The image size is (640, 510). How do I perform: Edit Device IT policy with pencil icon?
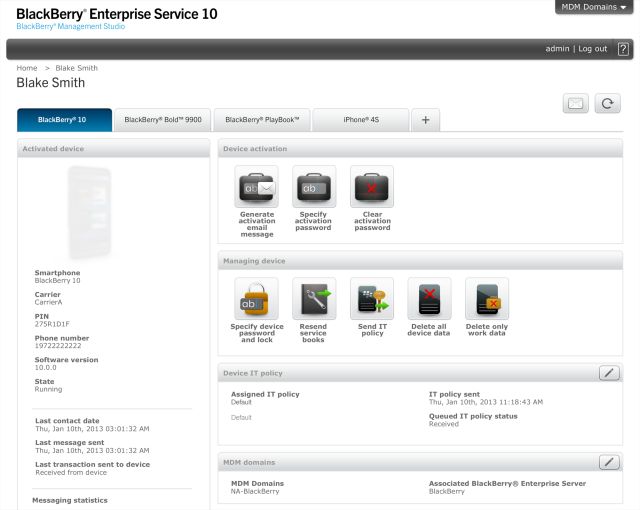coord(609,373)
